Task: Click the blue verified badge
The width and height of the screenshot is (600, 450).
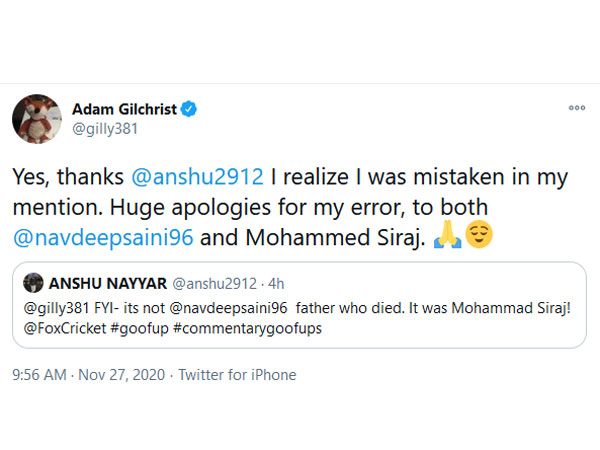Action: [197, 108]
